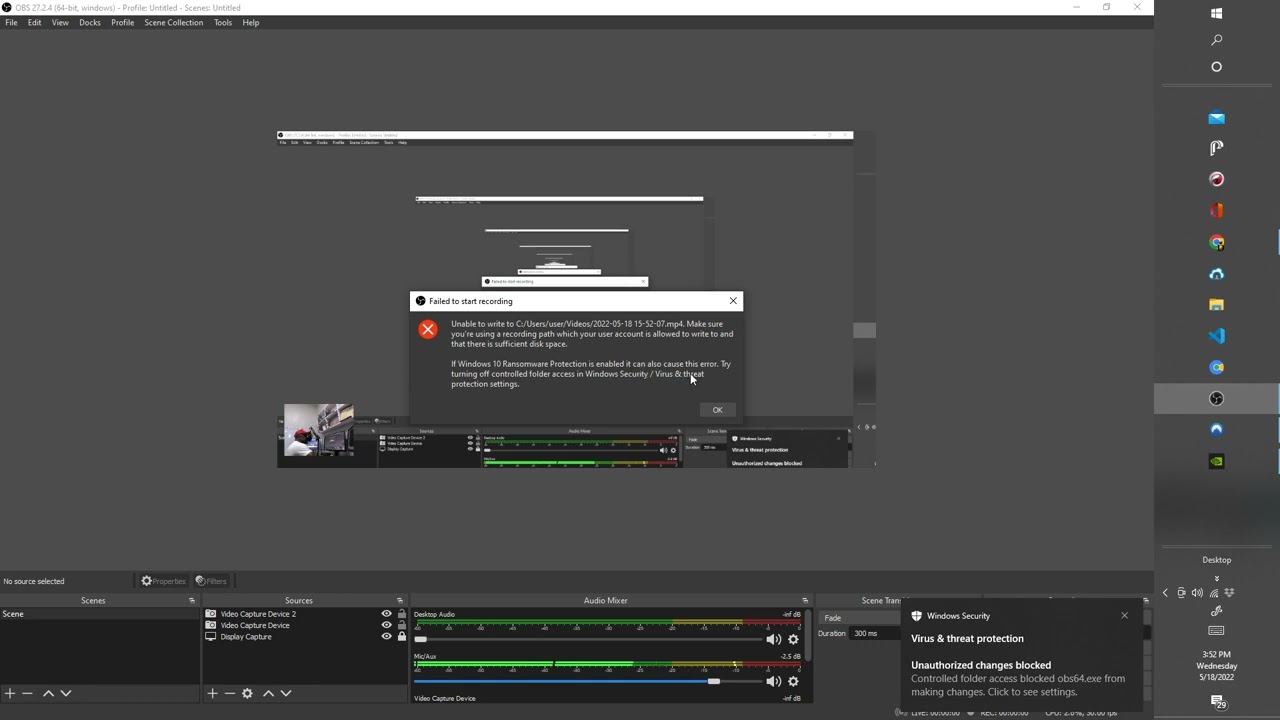
Task: Select the Scene entry in the Scenes list
Action: point(99,614)
